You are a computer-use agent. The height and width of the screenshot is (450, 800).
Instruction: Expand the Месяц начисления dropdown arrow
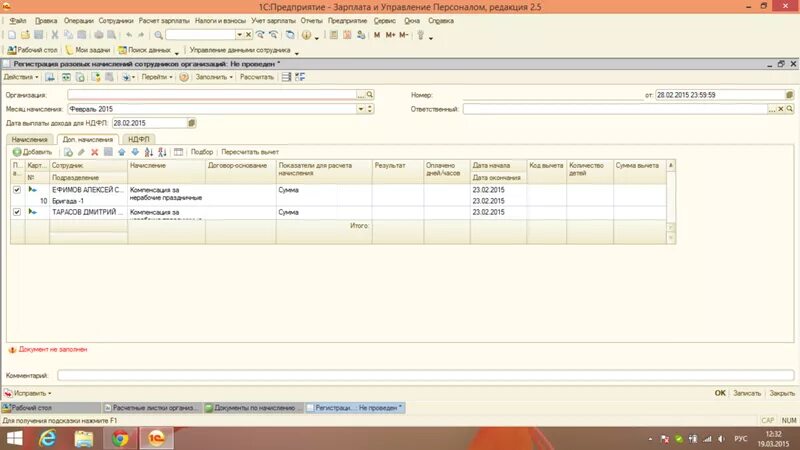coord(361,109)
